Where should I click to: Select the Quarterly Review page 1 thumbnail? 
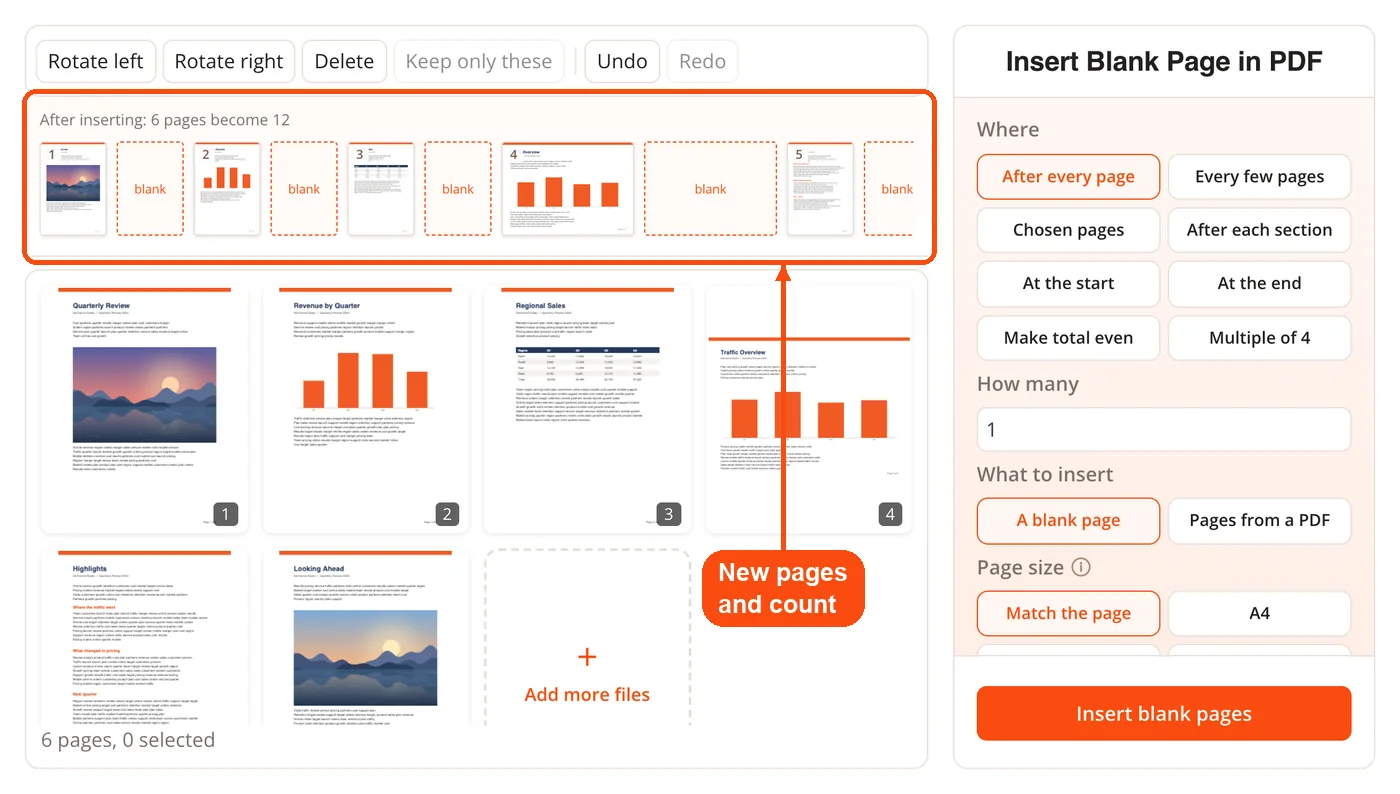click(144, 410)
